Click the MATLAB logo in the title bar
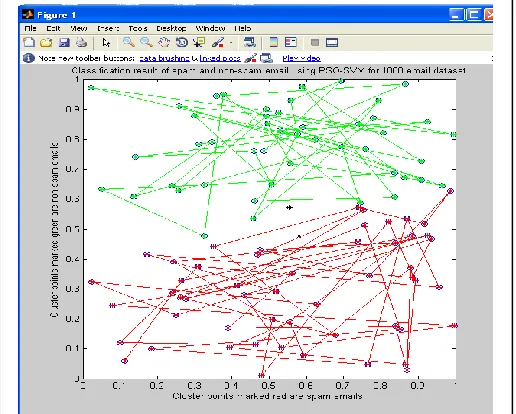The image size is (516, 414). [x=28, y=14]
